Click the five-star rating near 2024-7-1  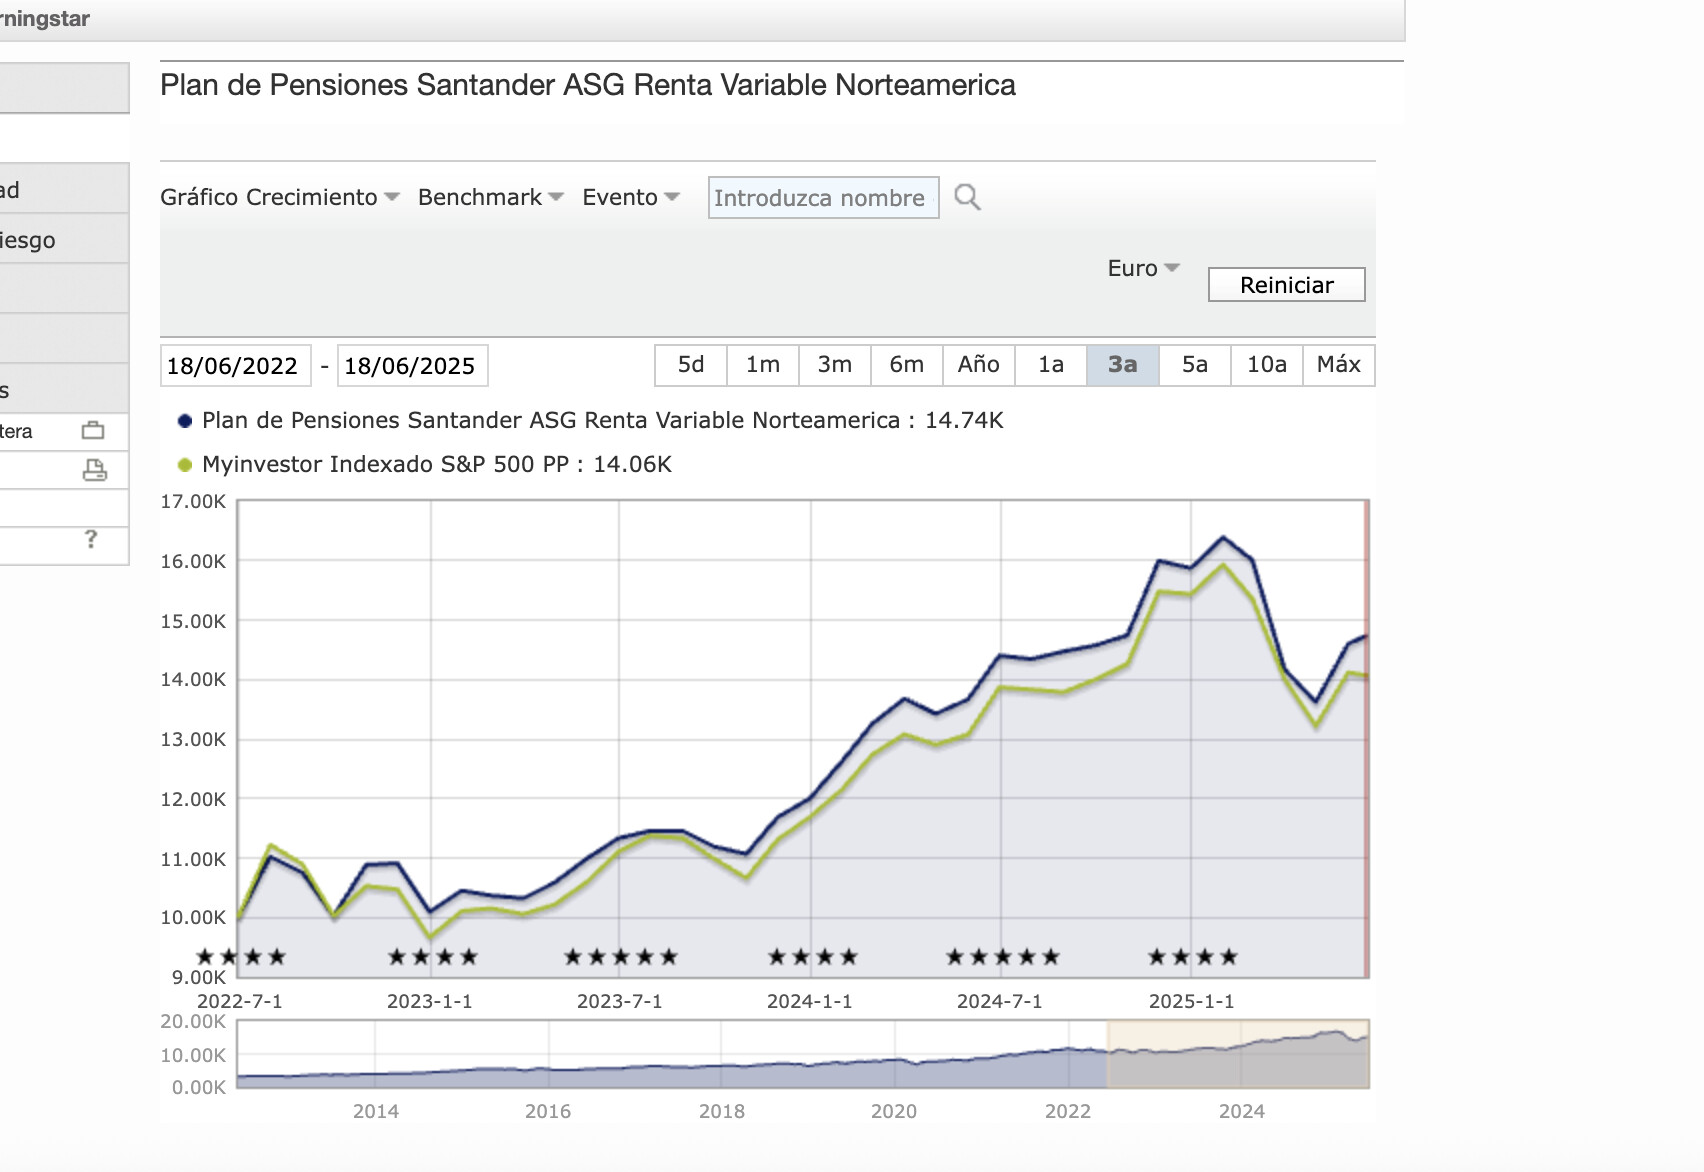[x=1003, y=957]
